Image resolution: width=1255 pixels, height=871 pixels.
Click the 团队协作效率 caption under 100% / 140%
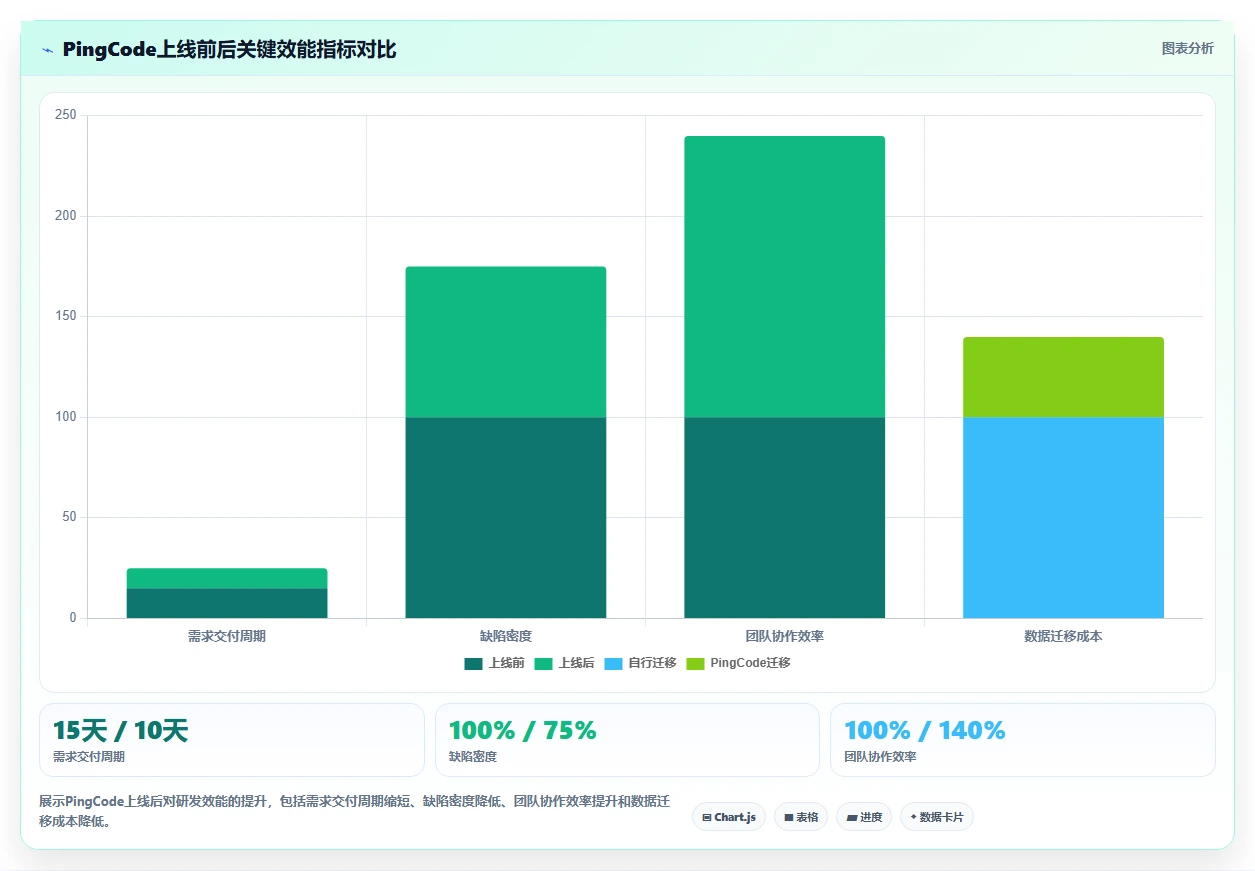(880, 757)
